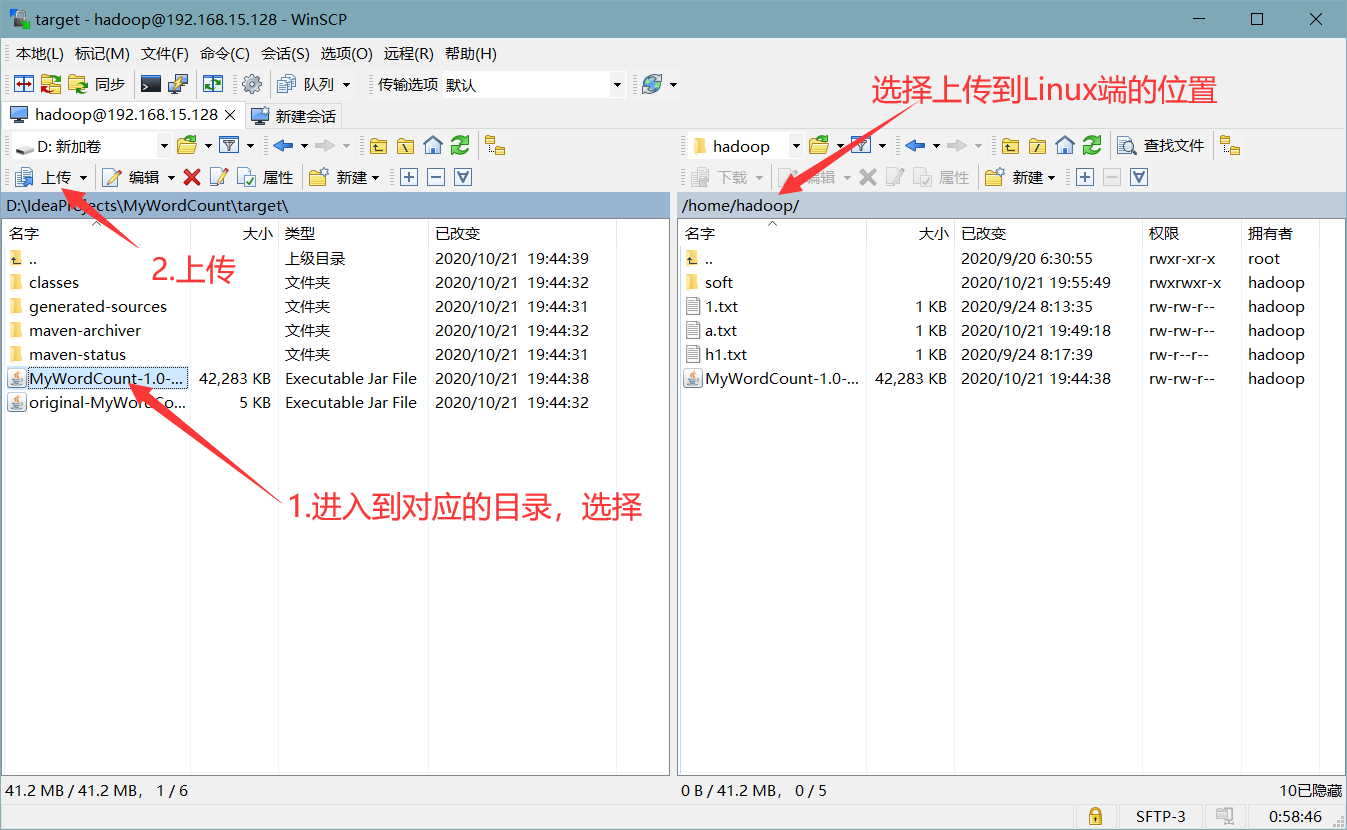Viewport: 1347px width, 830px height.
Task: Click the remote open directory folder icon
Action: [x=819, y=146]
